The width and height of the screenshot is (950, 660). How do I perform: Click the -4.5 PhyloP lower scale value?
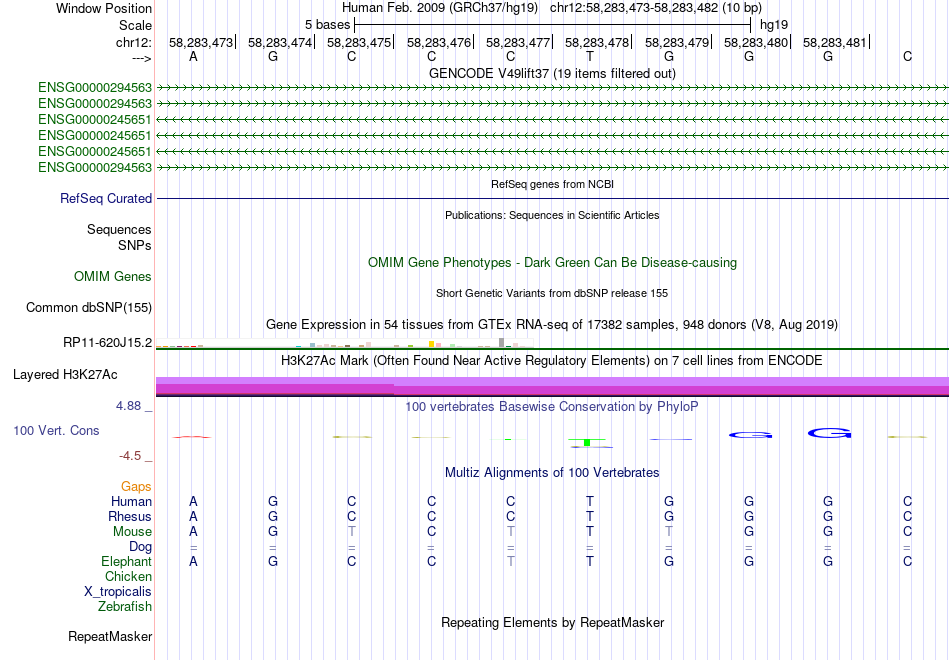(130, 456)
